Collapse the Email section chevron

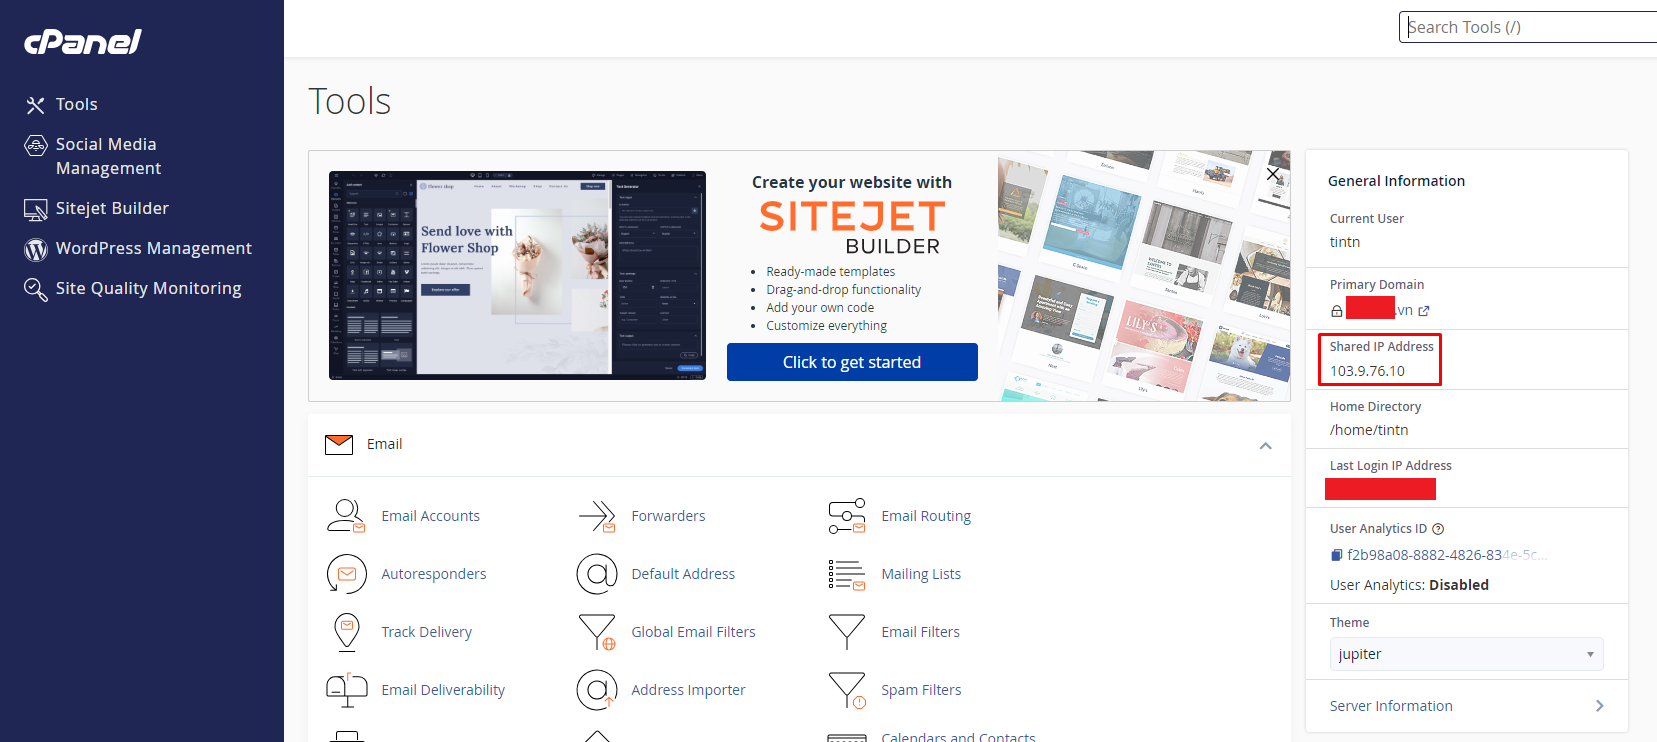point(1265,445)
